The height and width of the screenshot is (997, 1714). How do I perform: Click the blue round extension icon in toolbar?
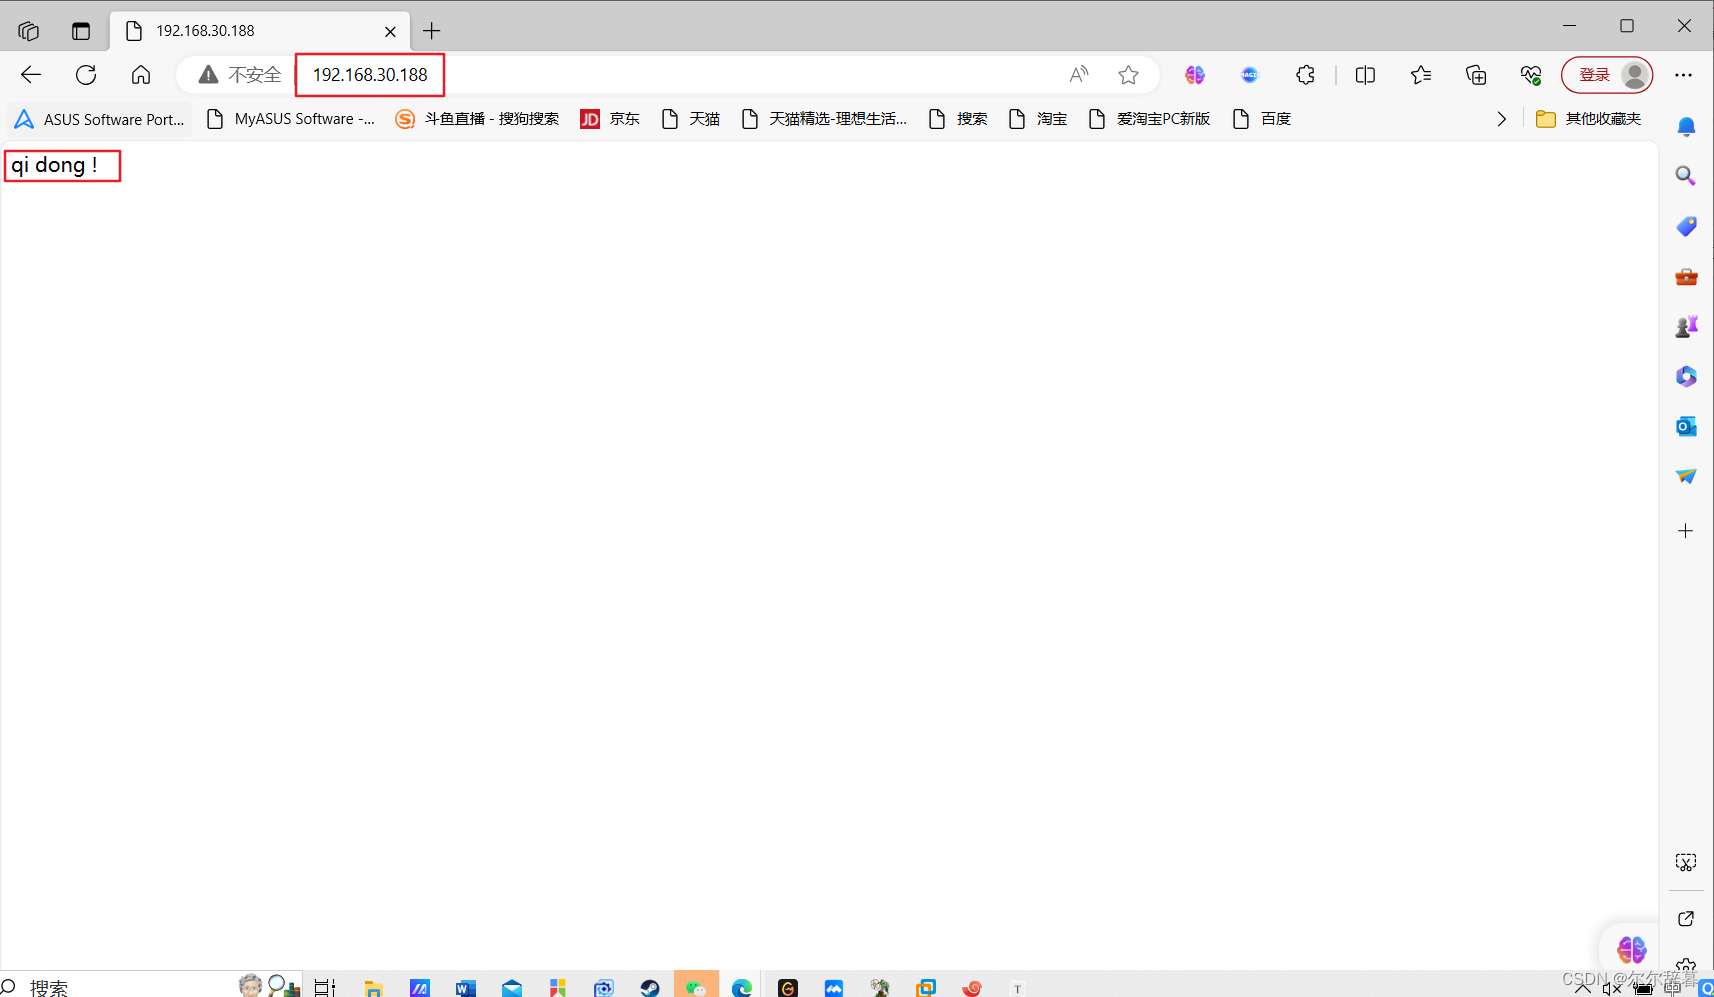pos(1249,75)
